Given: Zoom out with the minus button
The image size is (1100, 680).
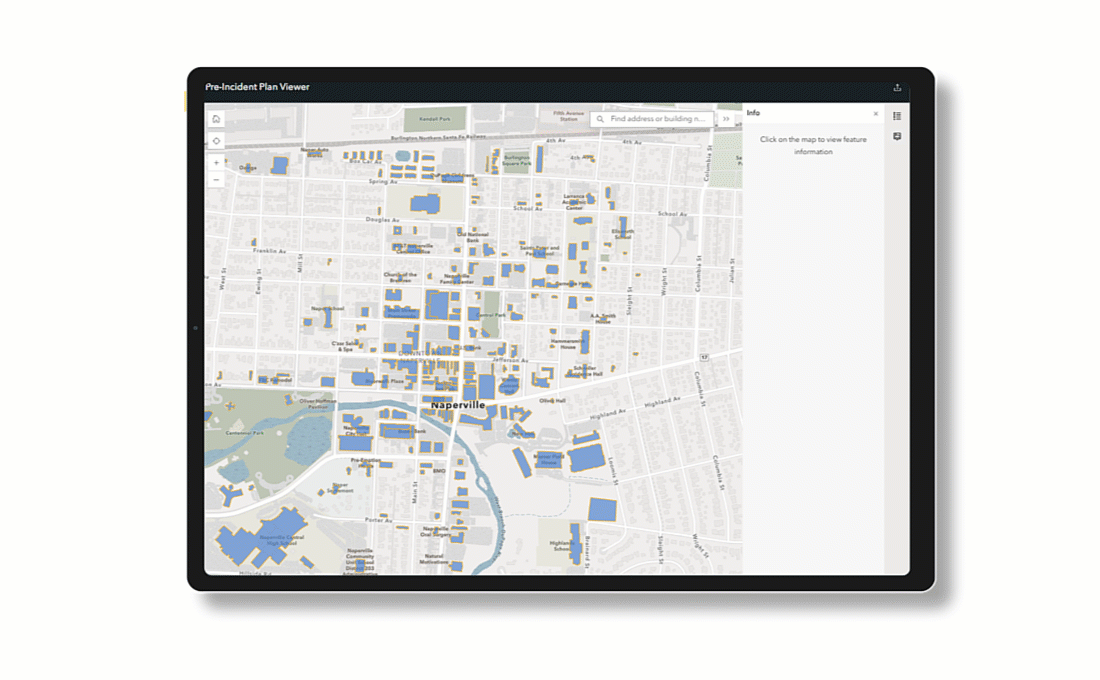Looking at the screenshot, I should 216,180.
